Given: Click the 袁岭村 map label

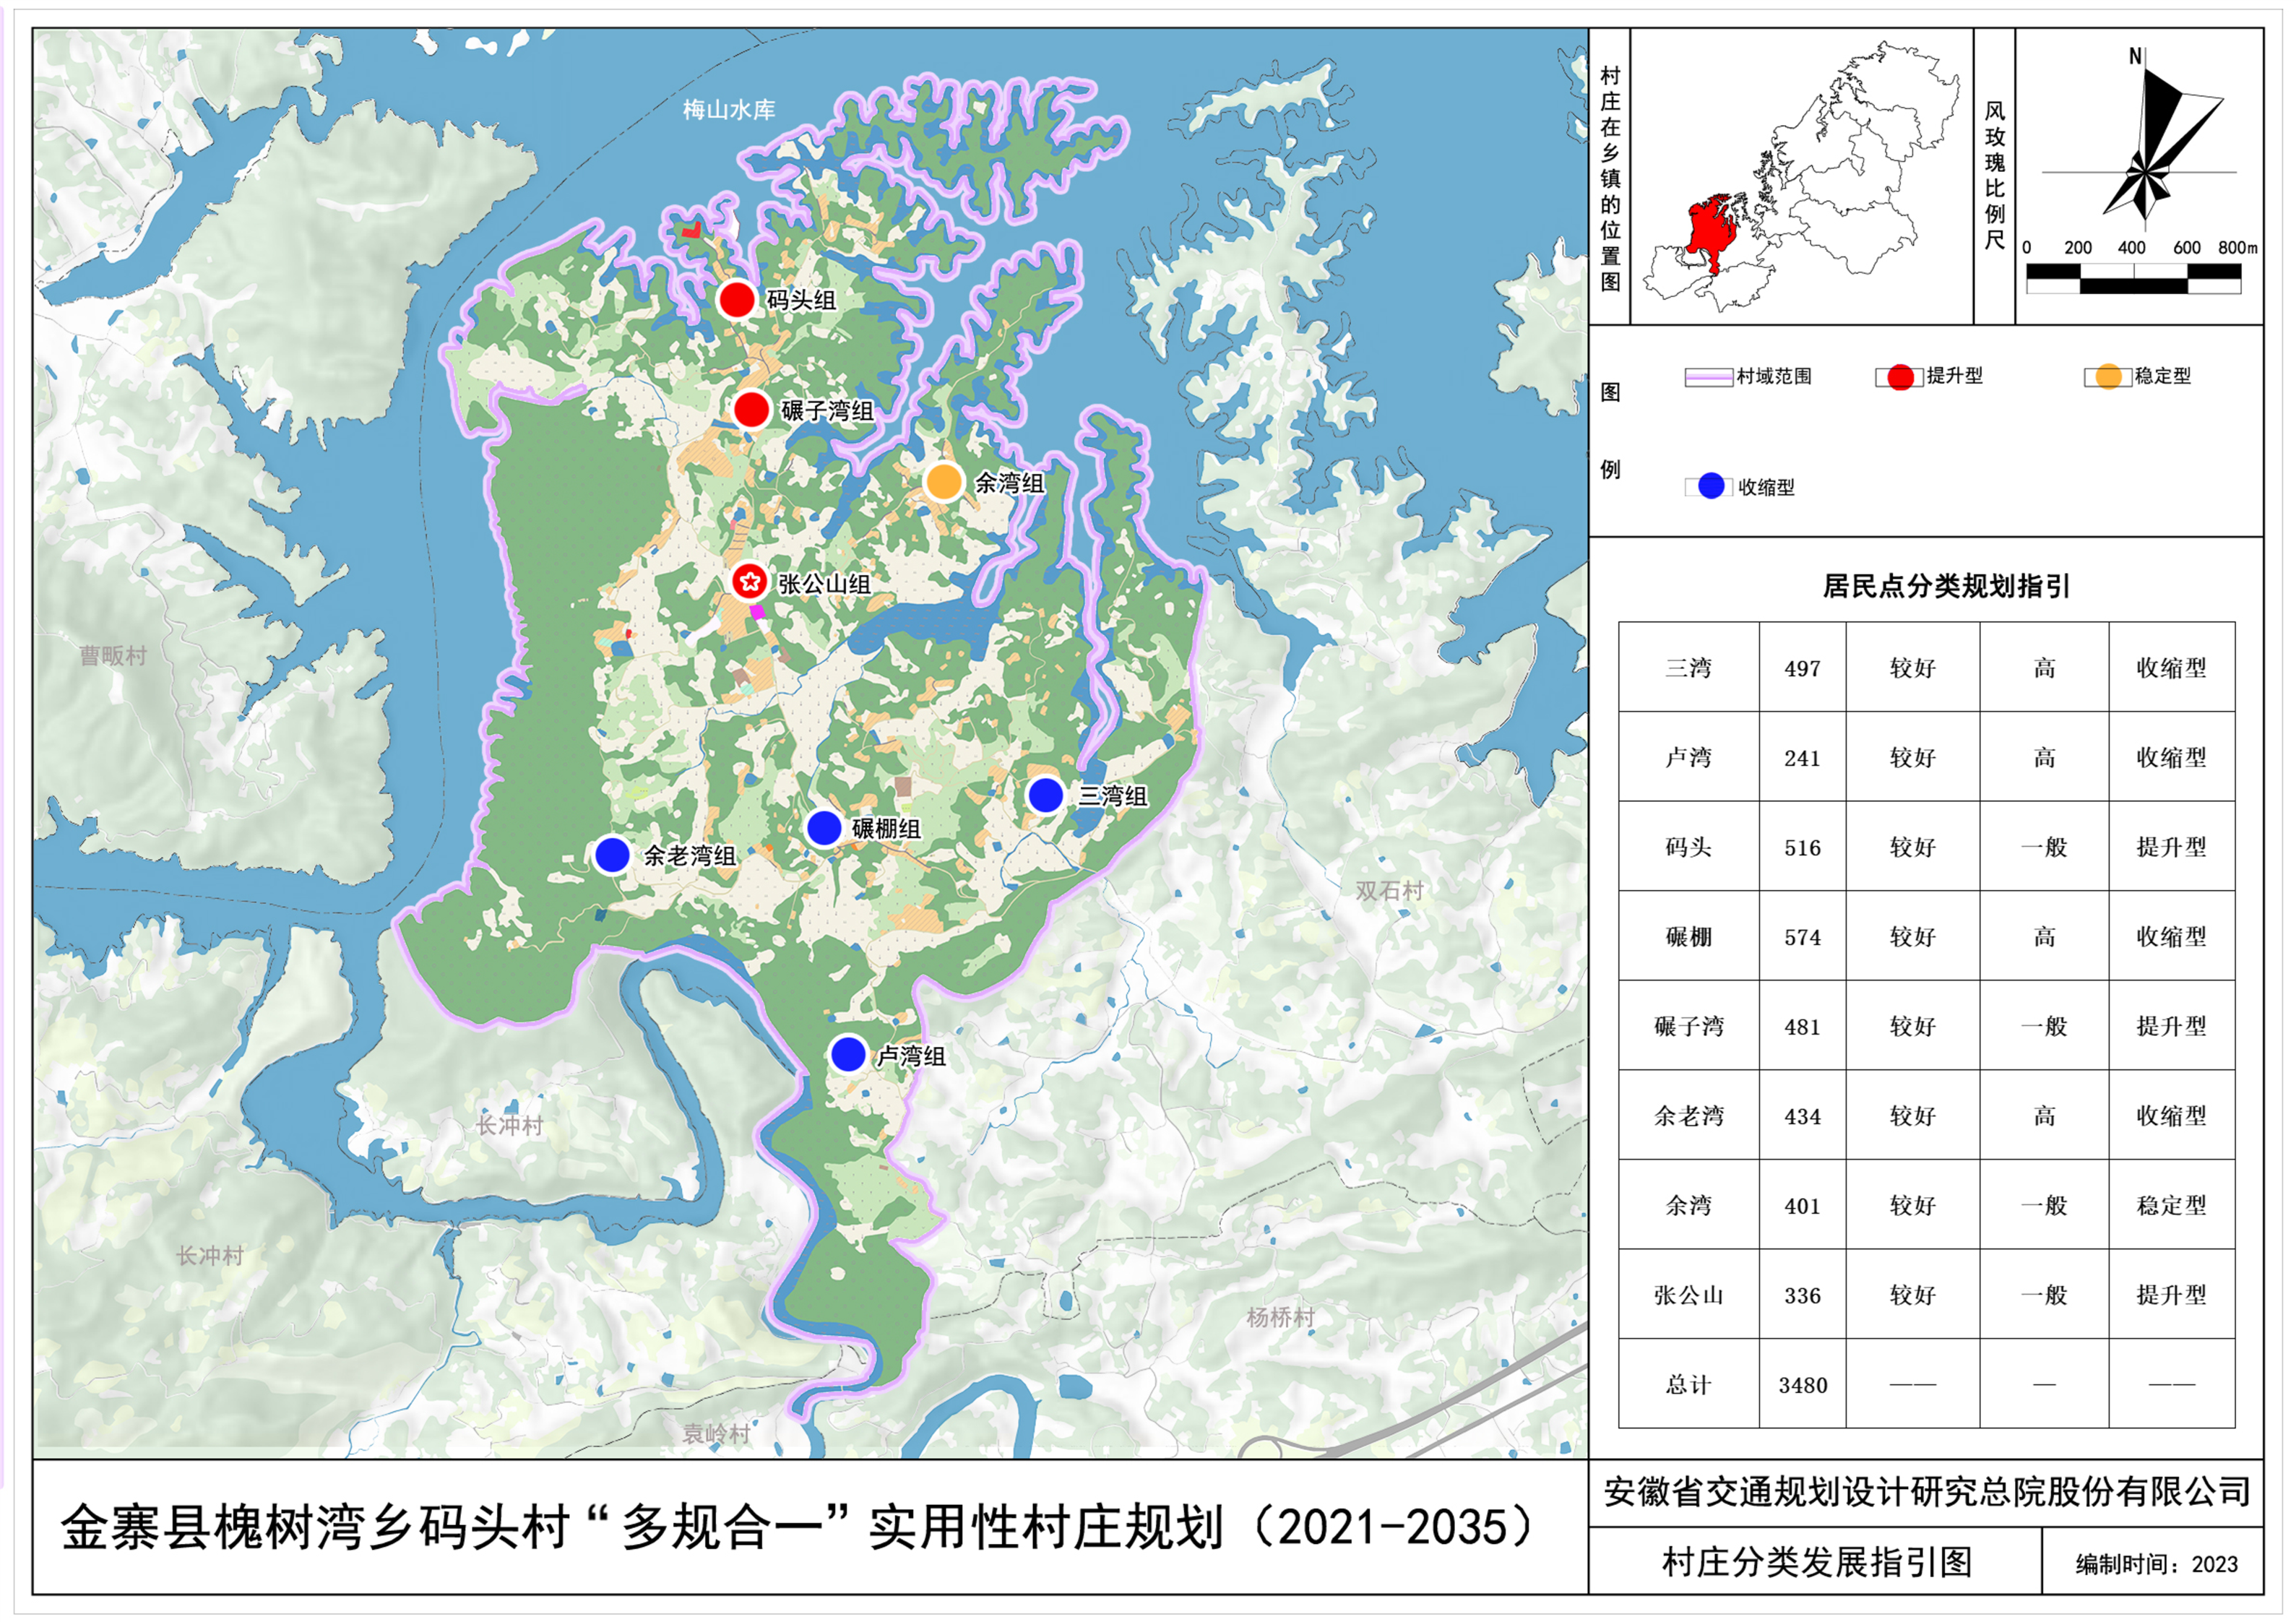Looking at the screenshot, I should [x=716, y=1433].
